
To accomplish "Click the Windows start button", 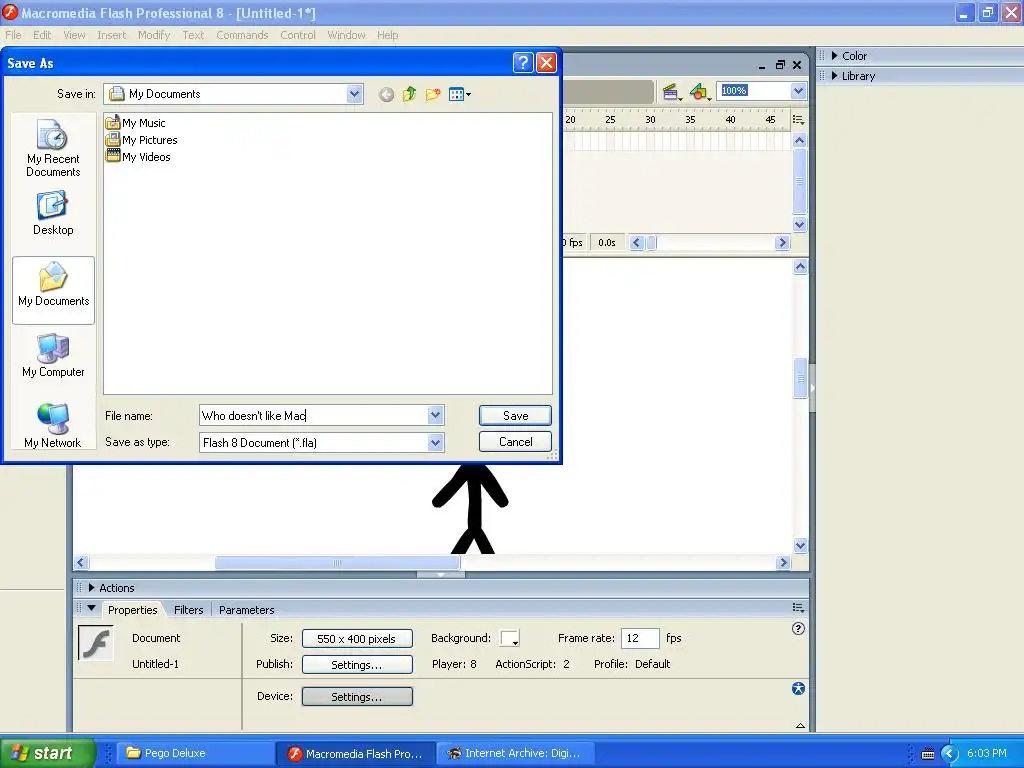I will click(x=47, y=753).
